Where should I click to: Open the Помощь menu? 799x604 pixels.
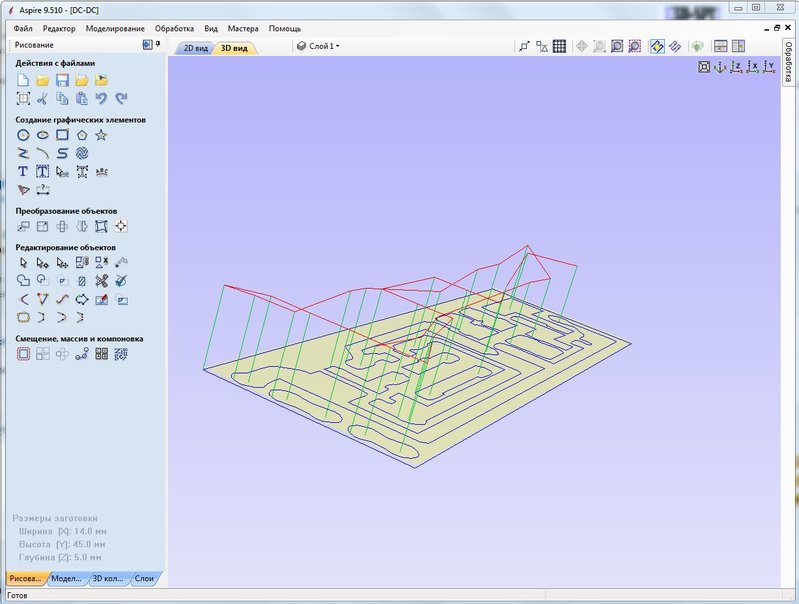[284, 28]
